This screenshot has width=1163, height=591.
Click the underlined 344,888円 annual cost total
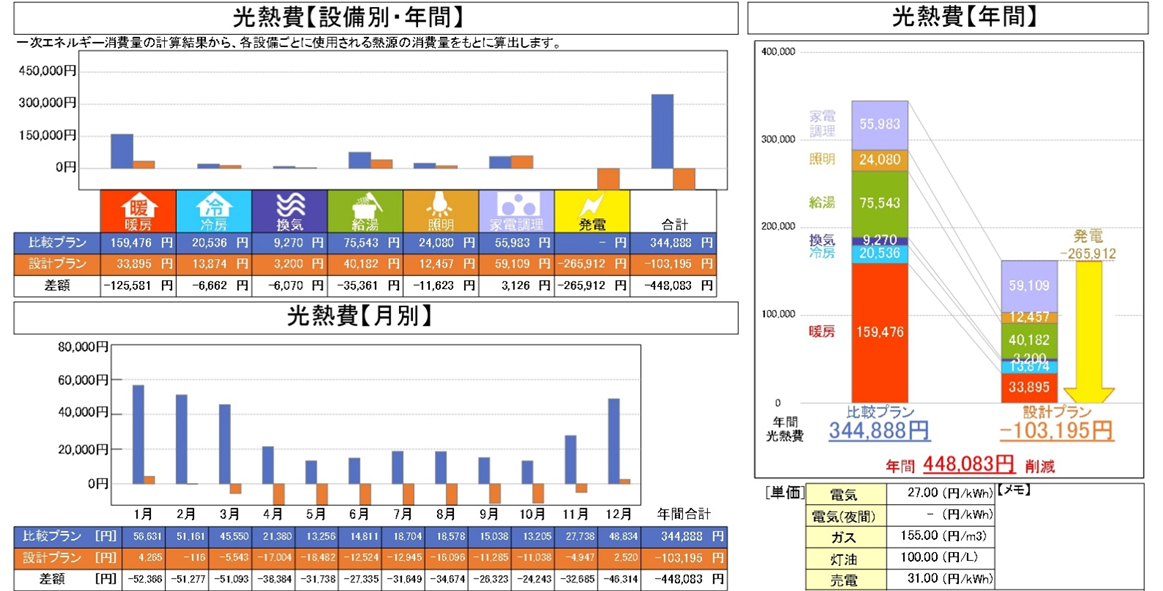(x=879, y=432)
